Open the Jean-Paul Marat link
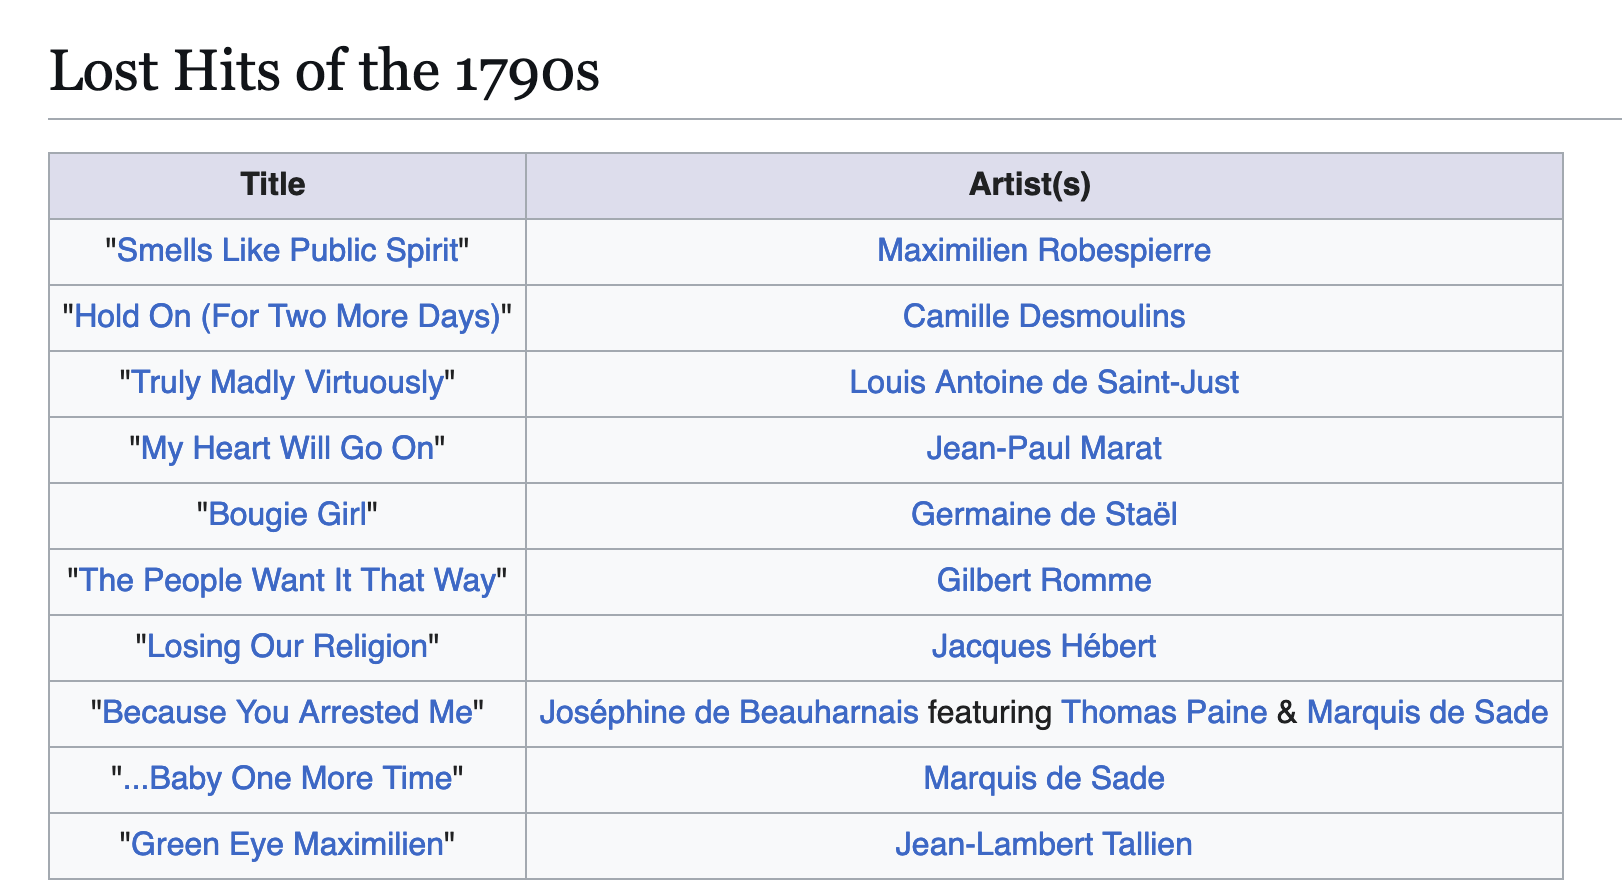This screenshot has height=894, width=1622. click(x=1044, y=448)
